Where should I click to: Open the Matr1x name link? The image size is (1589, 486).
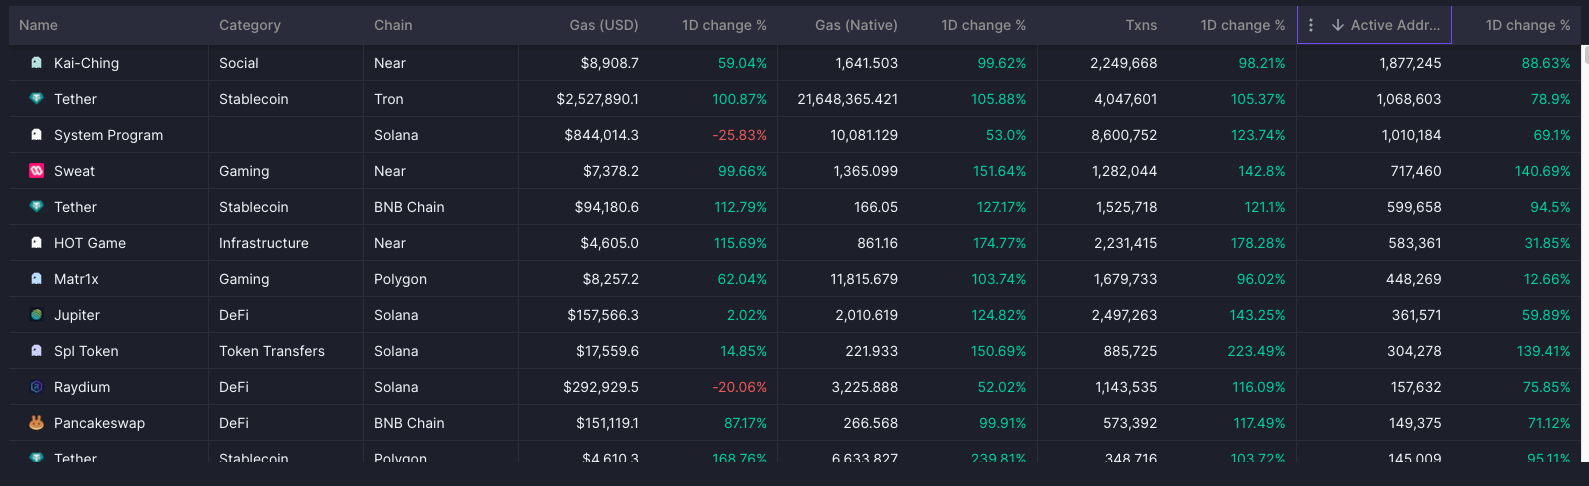point(76,279)
